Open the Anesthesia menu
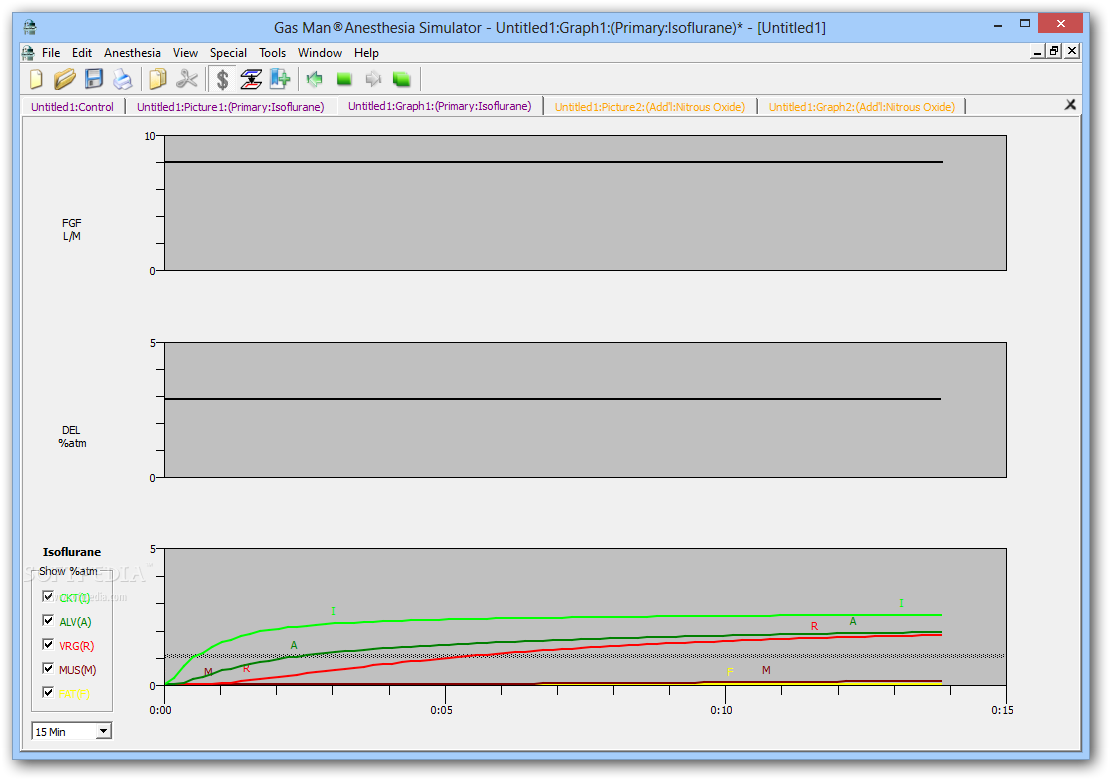 coord(132,52)
